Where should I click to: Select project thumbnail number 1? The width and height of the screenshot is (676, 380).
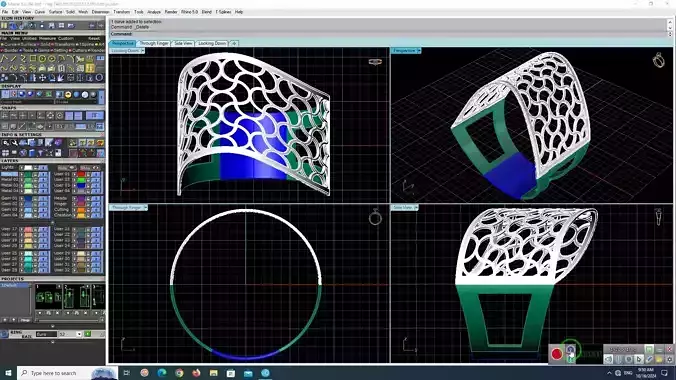click(48, 297)
